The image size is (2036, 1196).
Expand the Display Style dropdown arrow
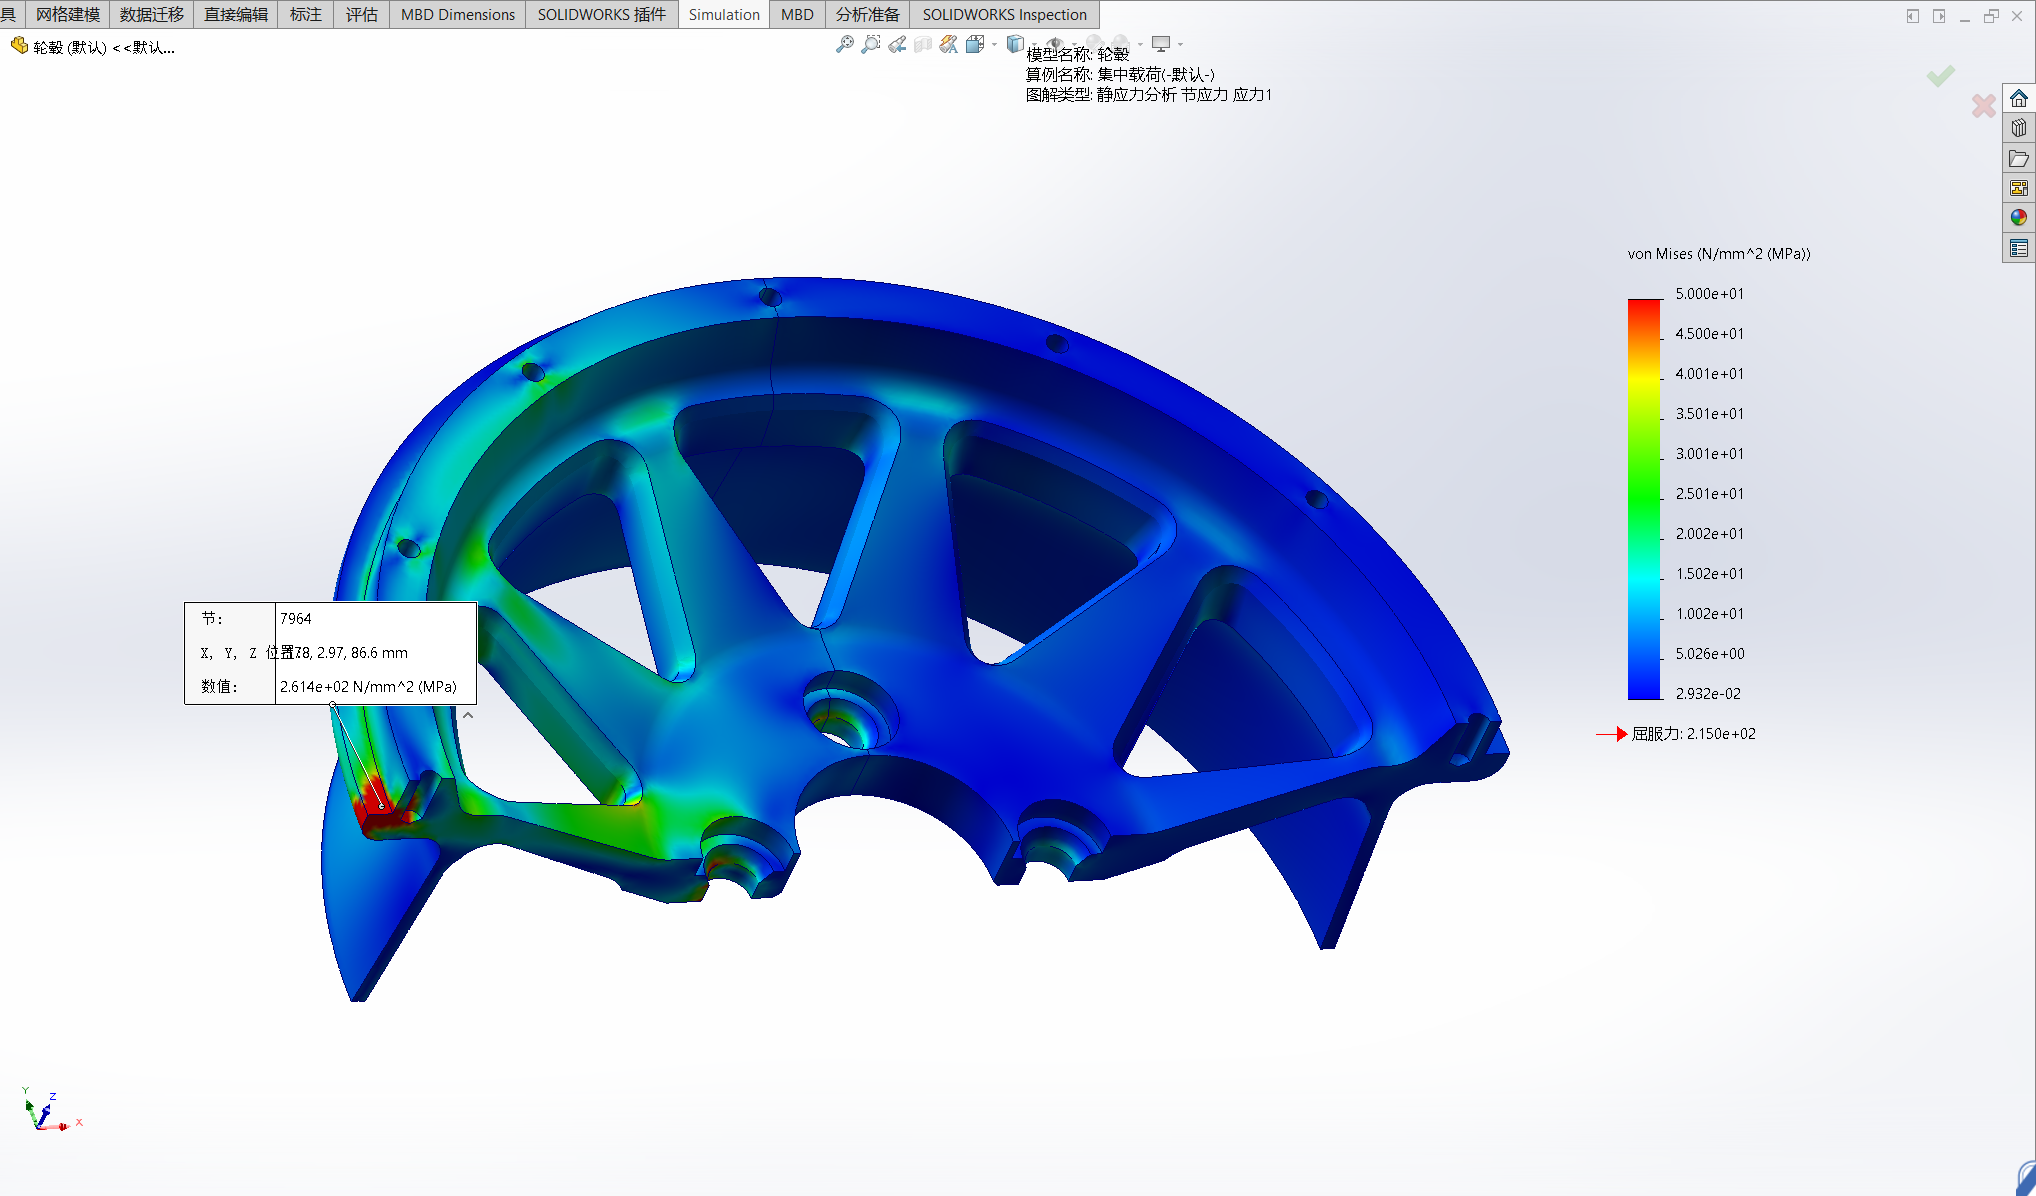pyautogui.click(x=1034, y=44)
